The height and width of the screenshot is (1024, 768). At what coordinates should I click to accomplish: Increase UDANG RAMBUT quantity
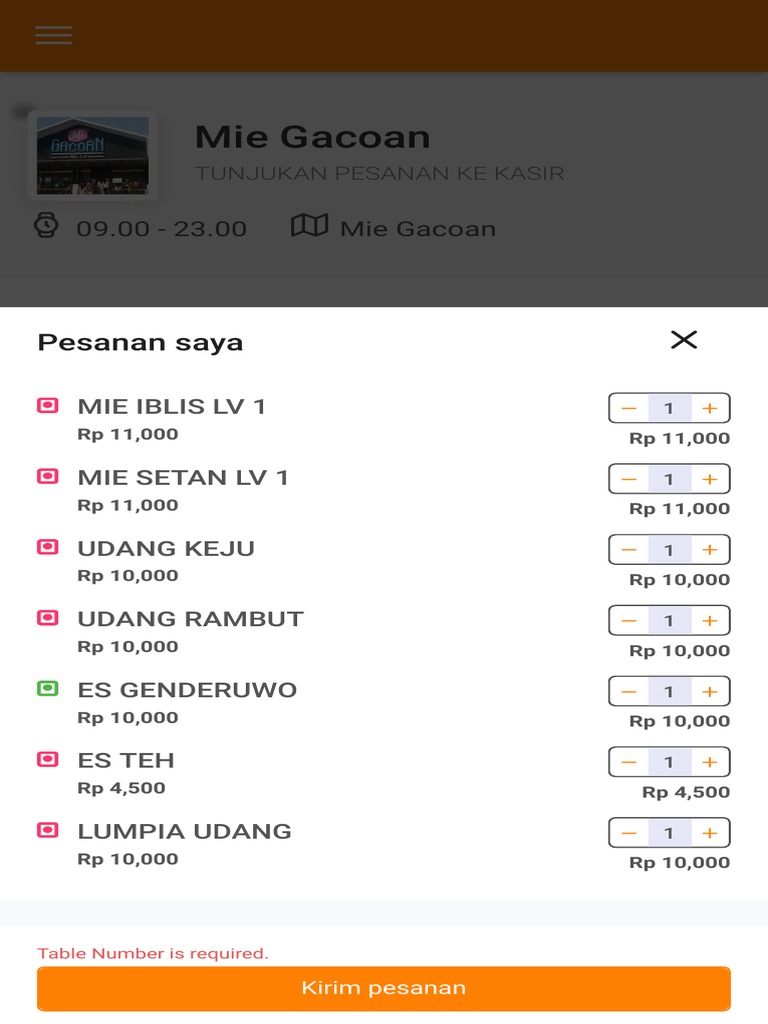coord(710,621)
